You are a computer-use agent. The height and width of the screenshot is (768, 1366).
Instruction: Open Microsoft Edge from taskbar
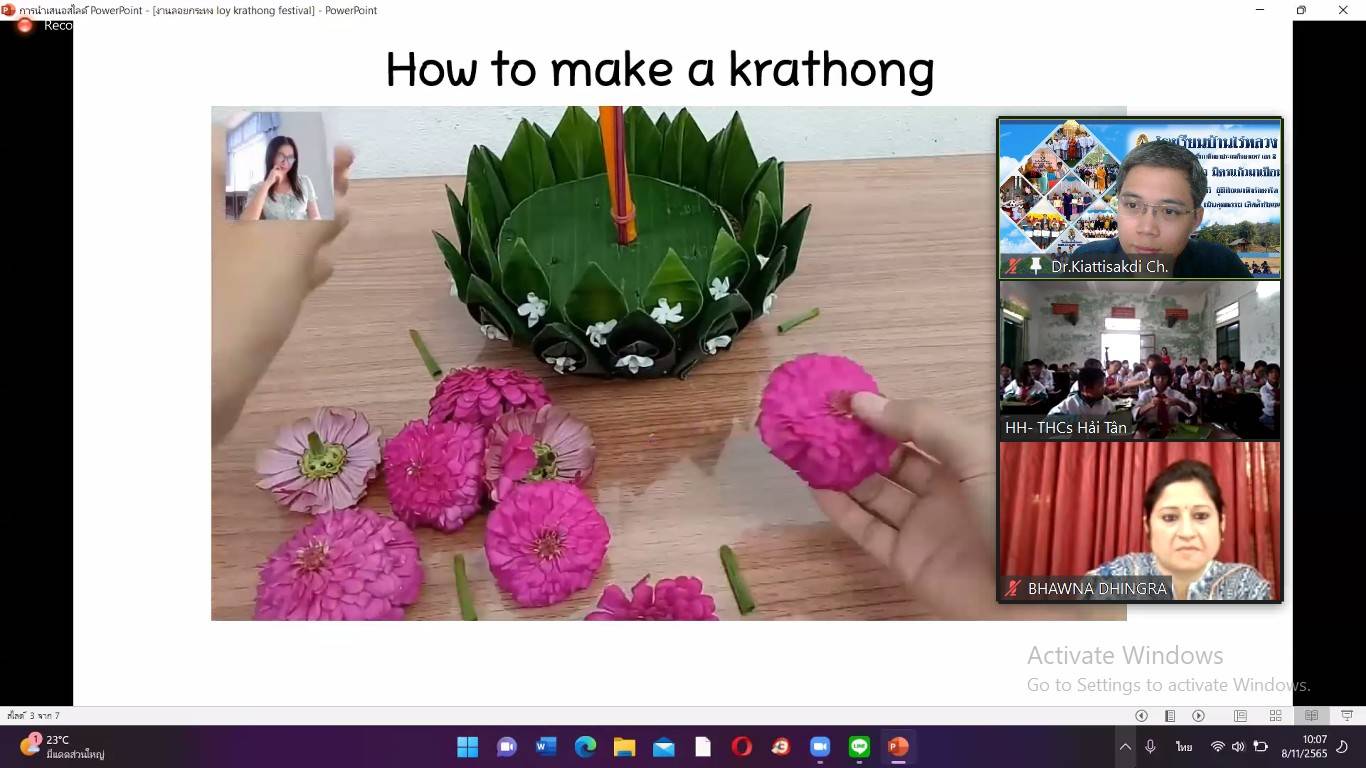click(x=585, y=747)
